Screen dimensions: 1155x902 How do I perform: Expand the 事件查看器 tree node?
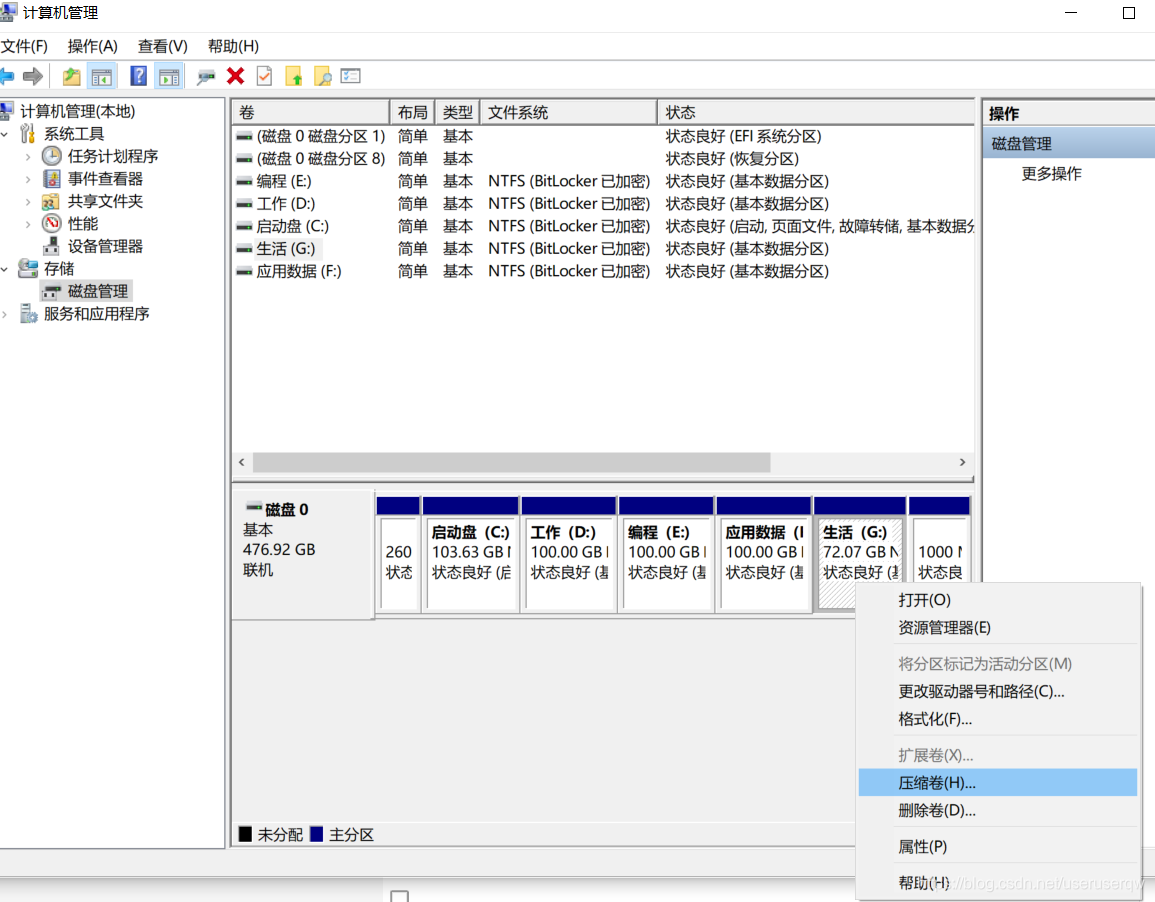coord(28,179)
